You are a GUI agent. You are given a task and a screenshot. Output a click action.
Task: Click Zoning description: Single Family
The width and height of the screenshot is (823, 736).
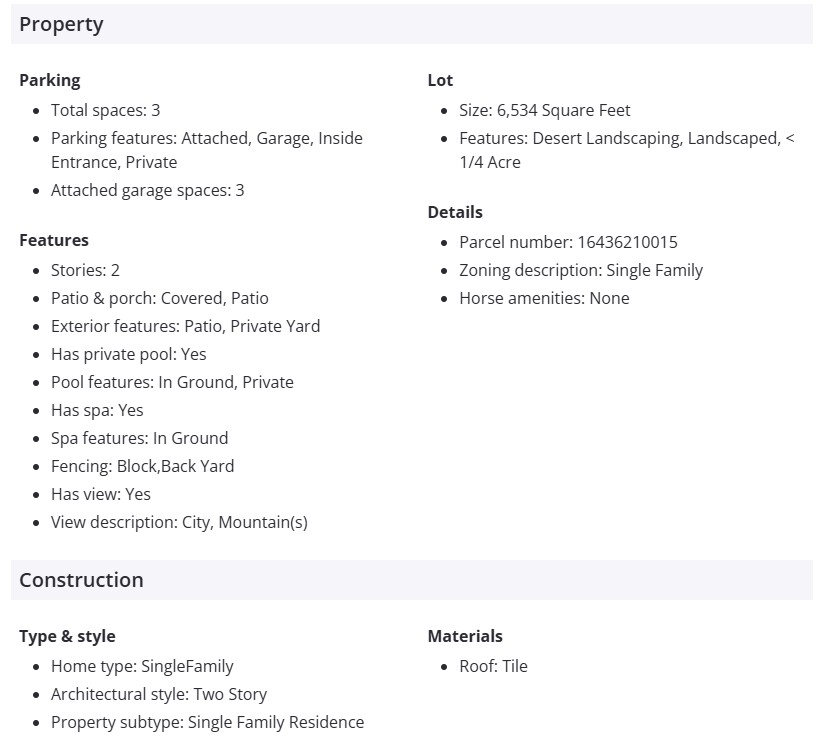pos(581,270)
